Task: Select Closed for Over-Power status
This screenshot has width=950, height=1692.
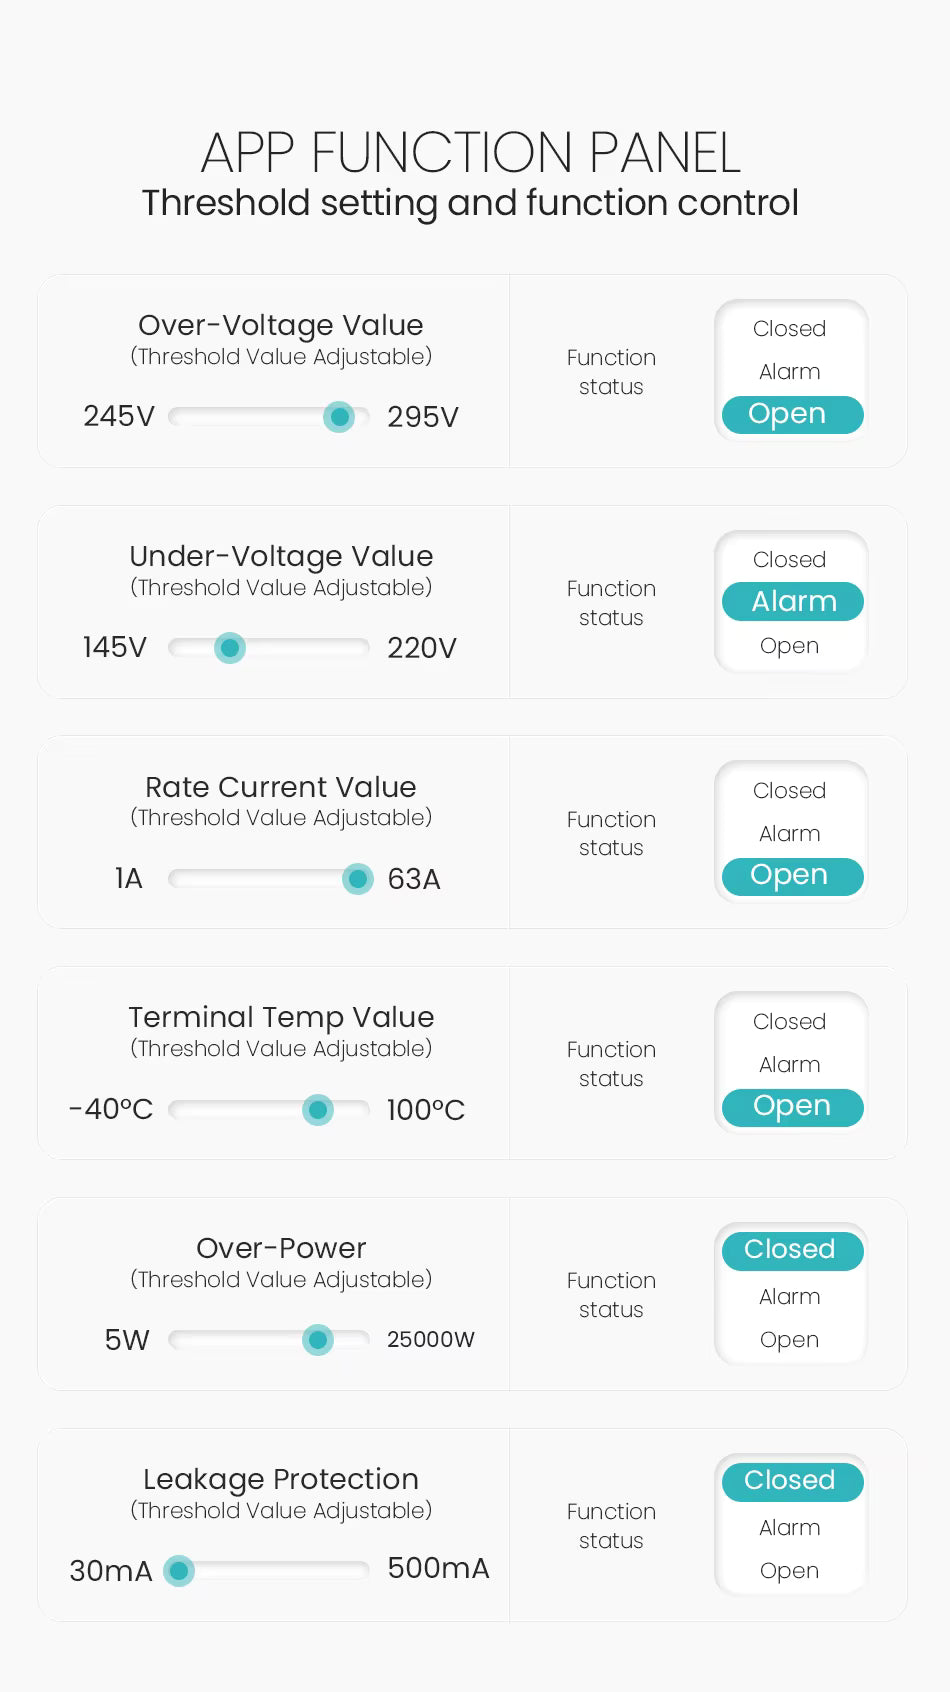Action: (791, 1250)
